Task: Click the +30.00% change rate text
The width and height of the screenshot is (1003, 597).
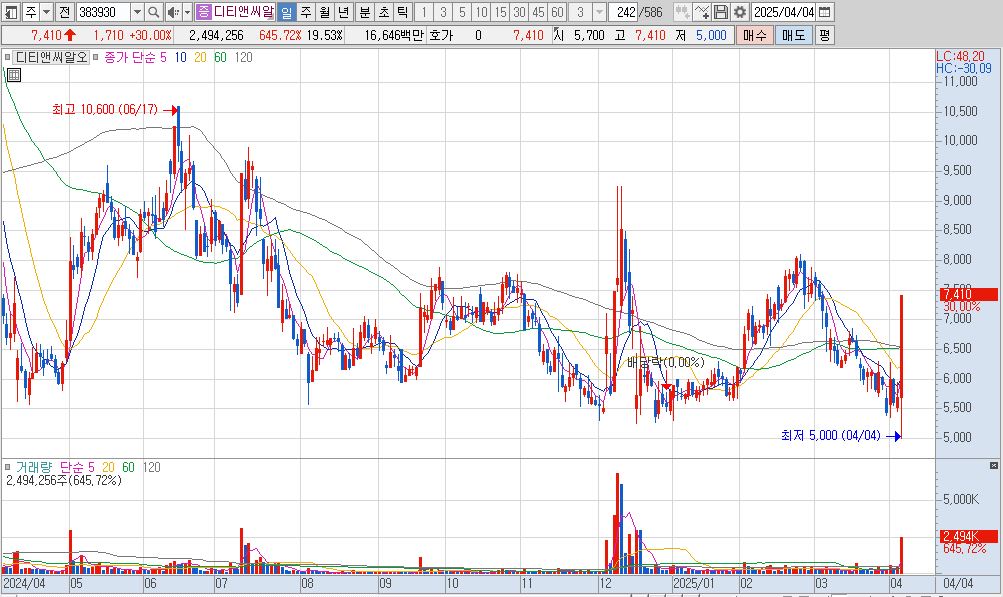Action: pos(150,35)
